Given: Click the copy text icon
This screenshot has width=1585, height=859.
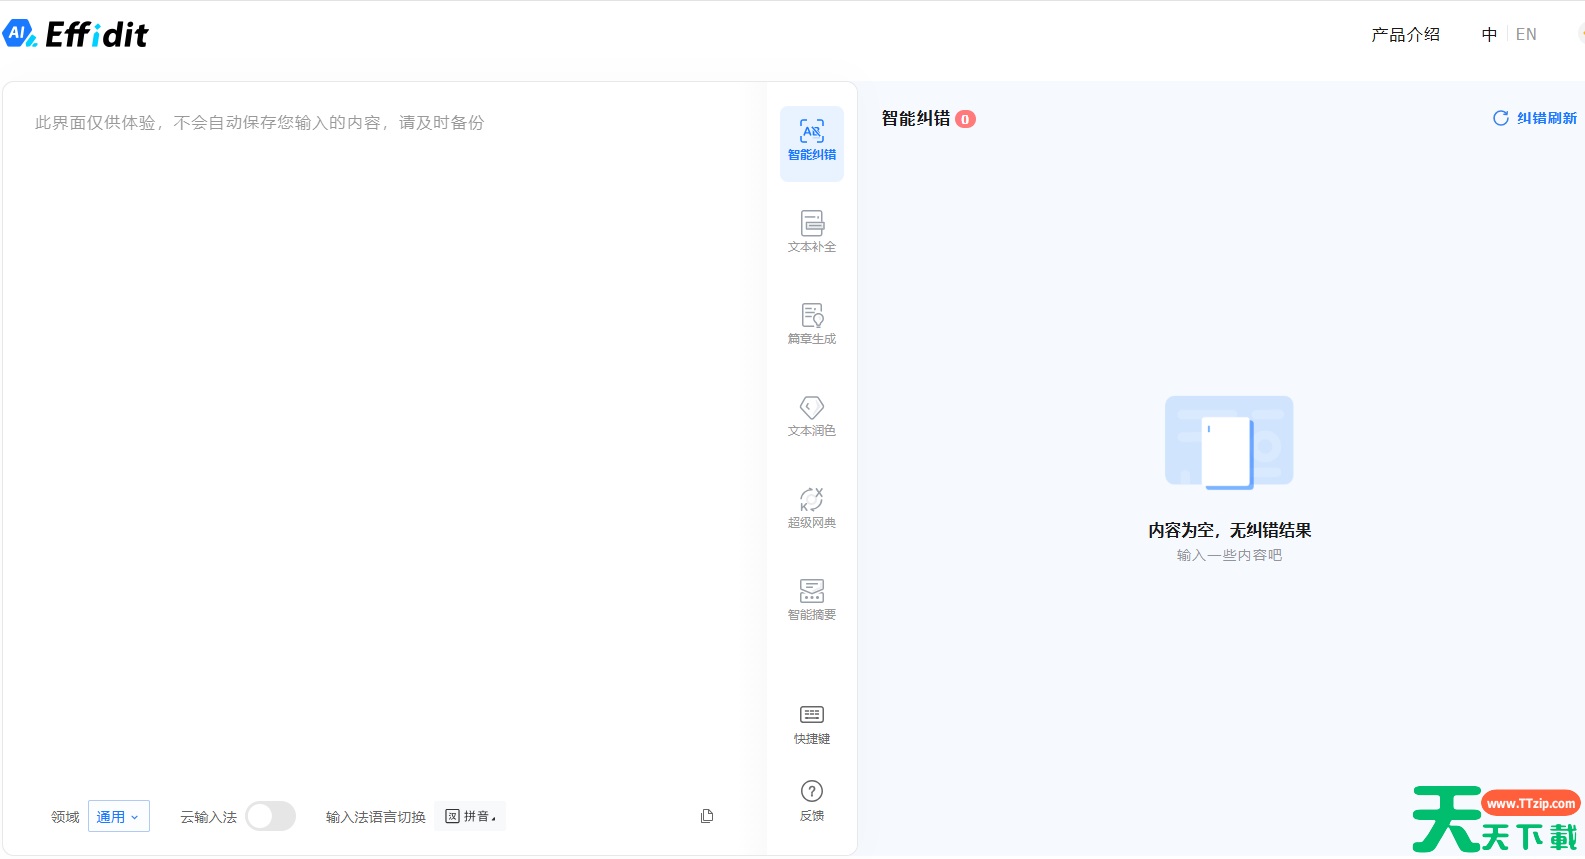Looking at the screenshot, I should click(707, 816).
